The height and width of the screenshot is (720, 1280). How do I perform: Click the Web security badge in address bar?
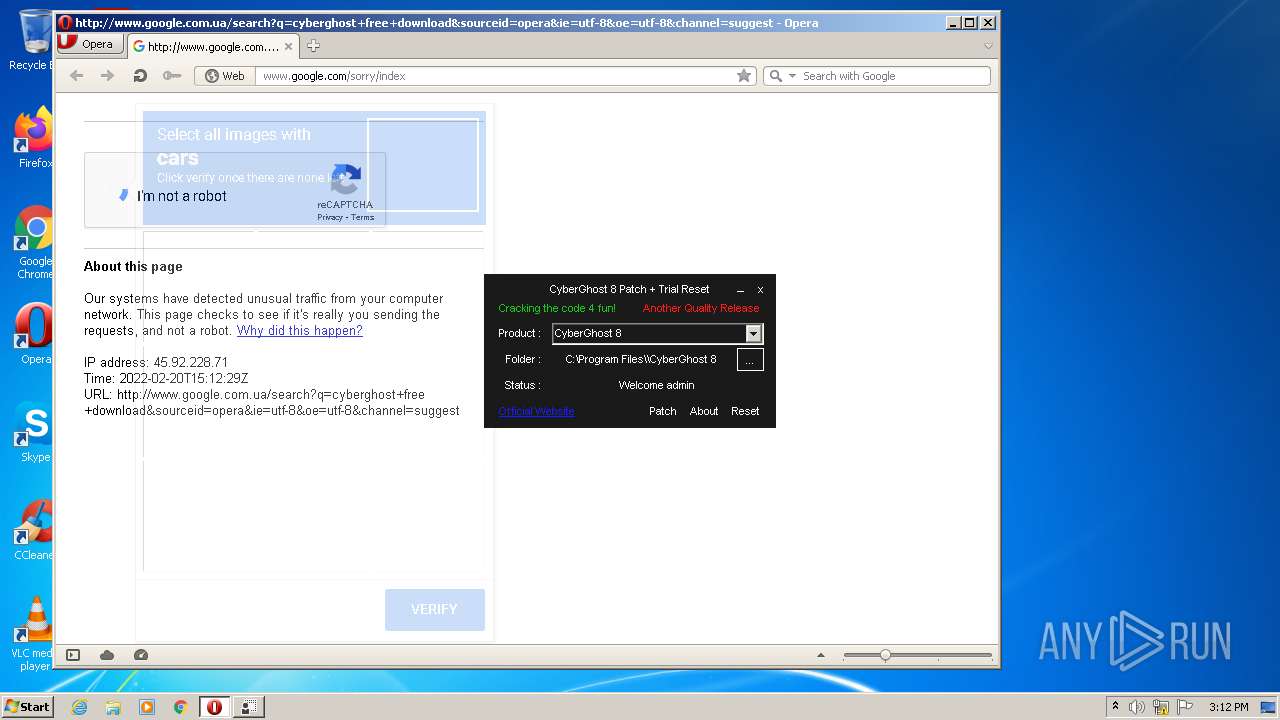point(225,76)
